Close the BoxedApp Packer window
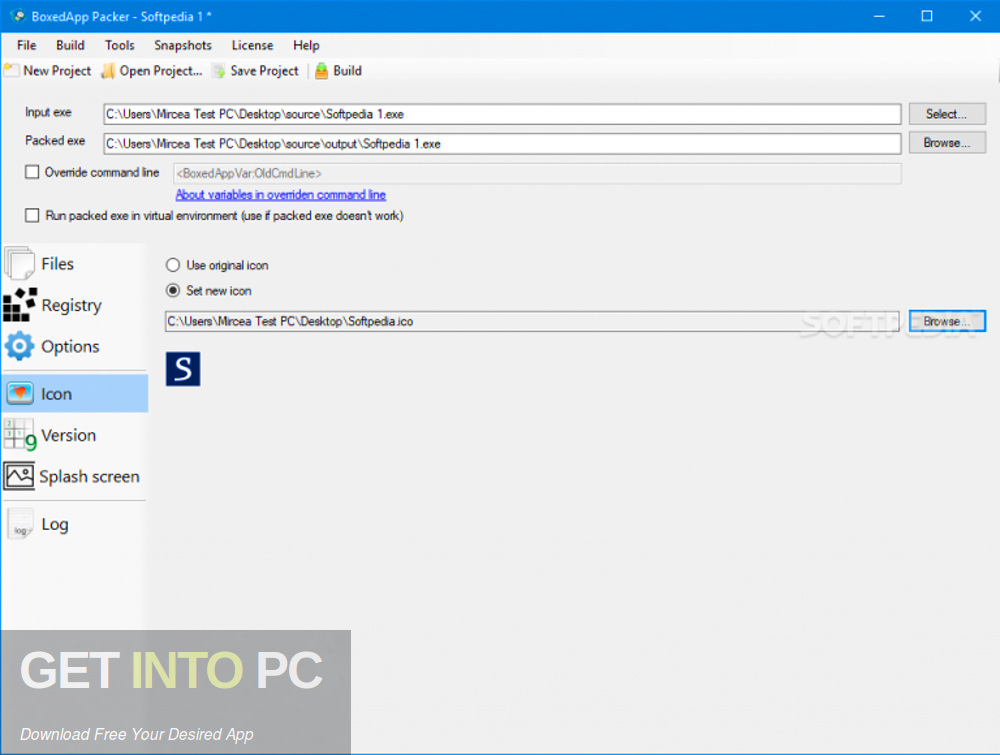 (x=975, y=16)
